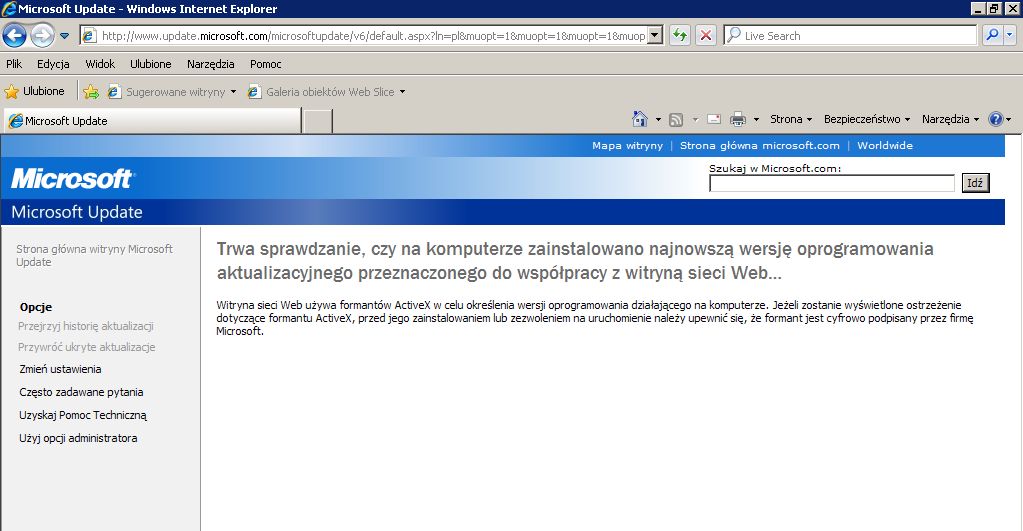This screenshot has width=1023, height=531.
Task: Open the Ulubione menu in menu bar
Action: [x=151, y=64]
